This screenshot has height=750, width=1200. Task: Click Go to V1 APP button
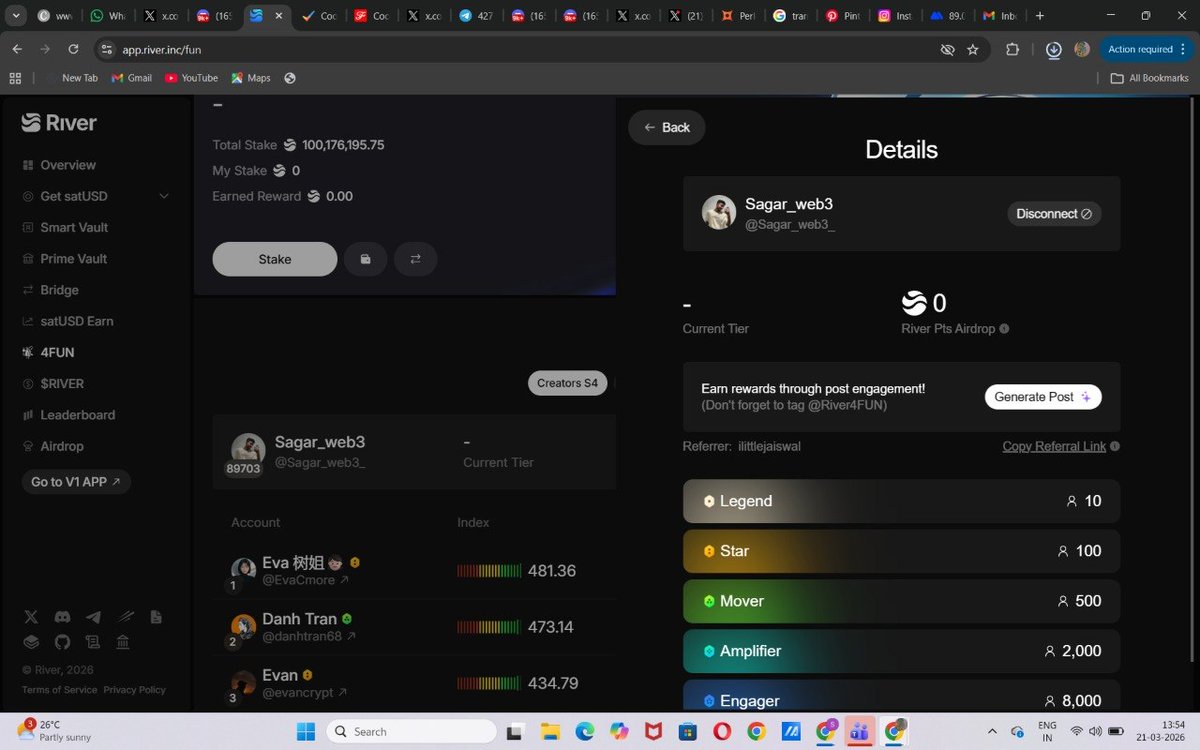click(x=76, y=482)
